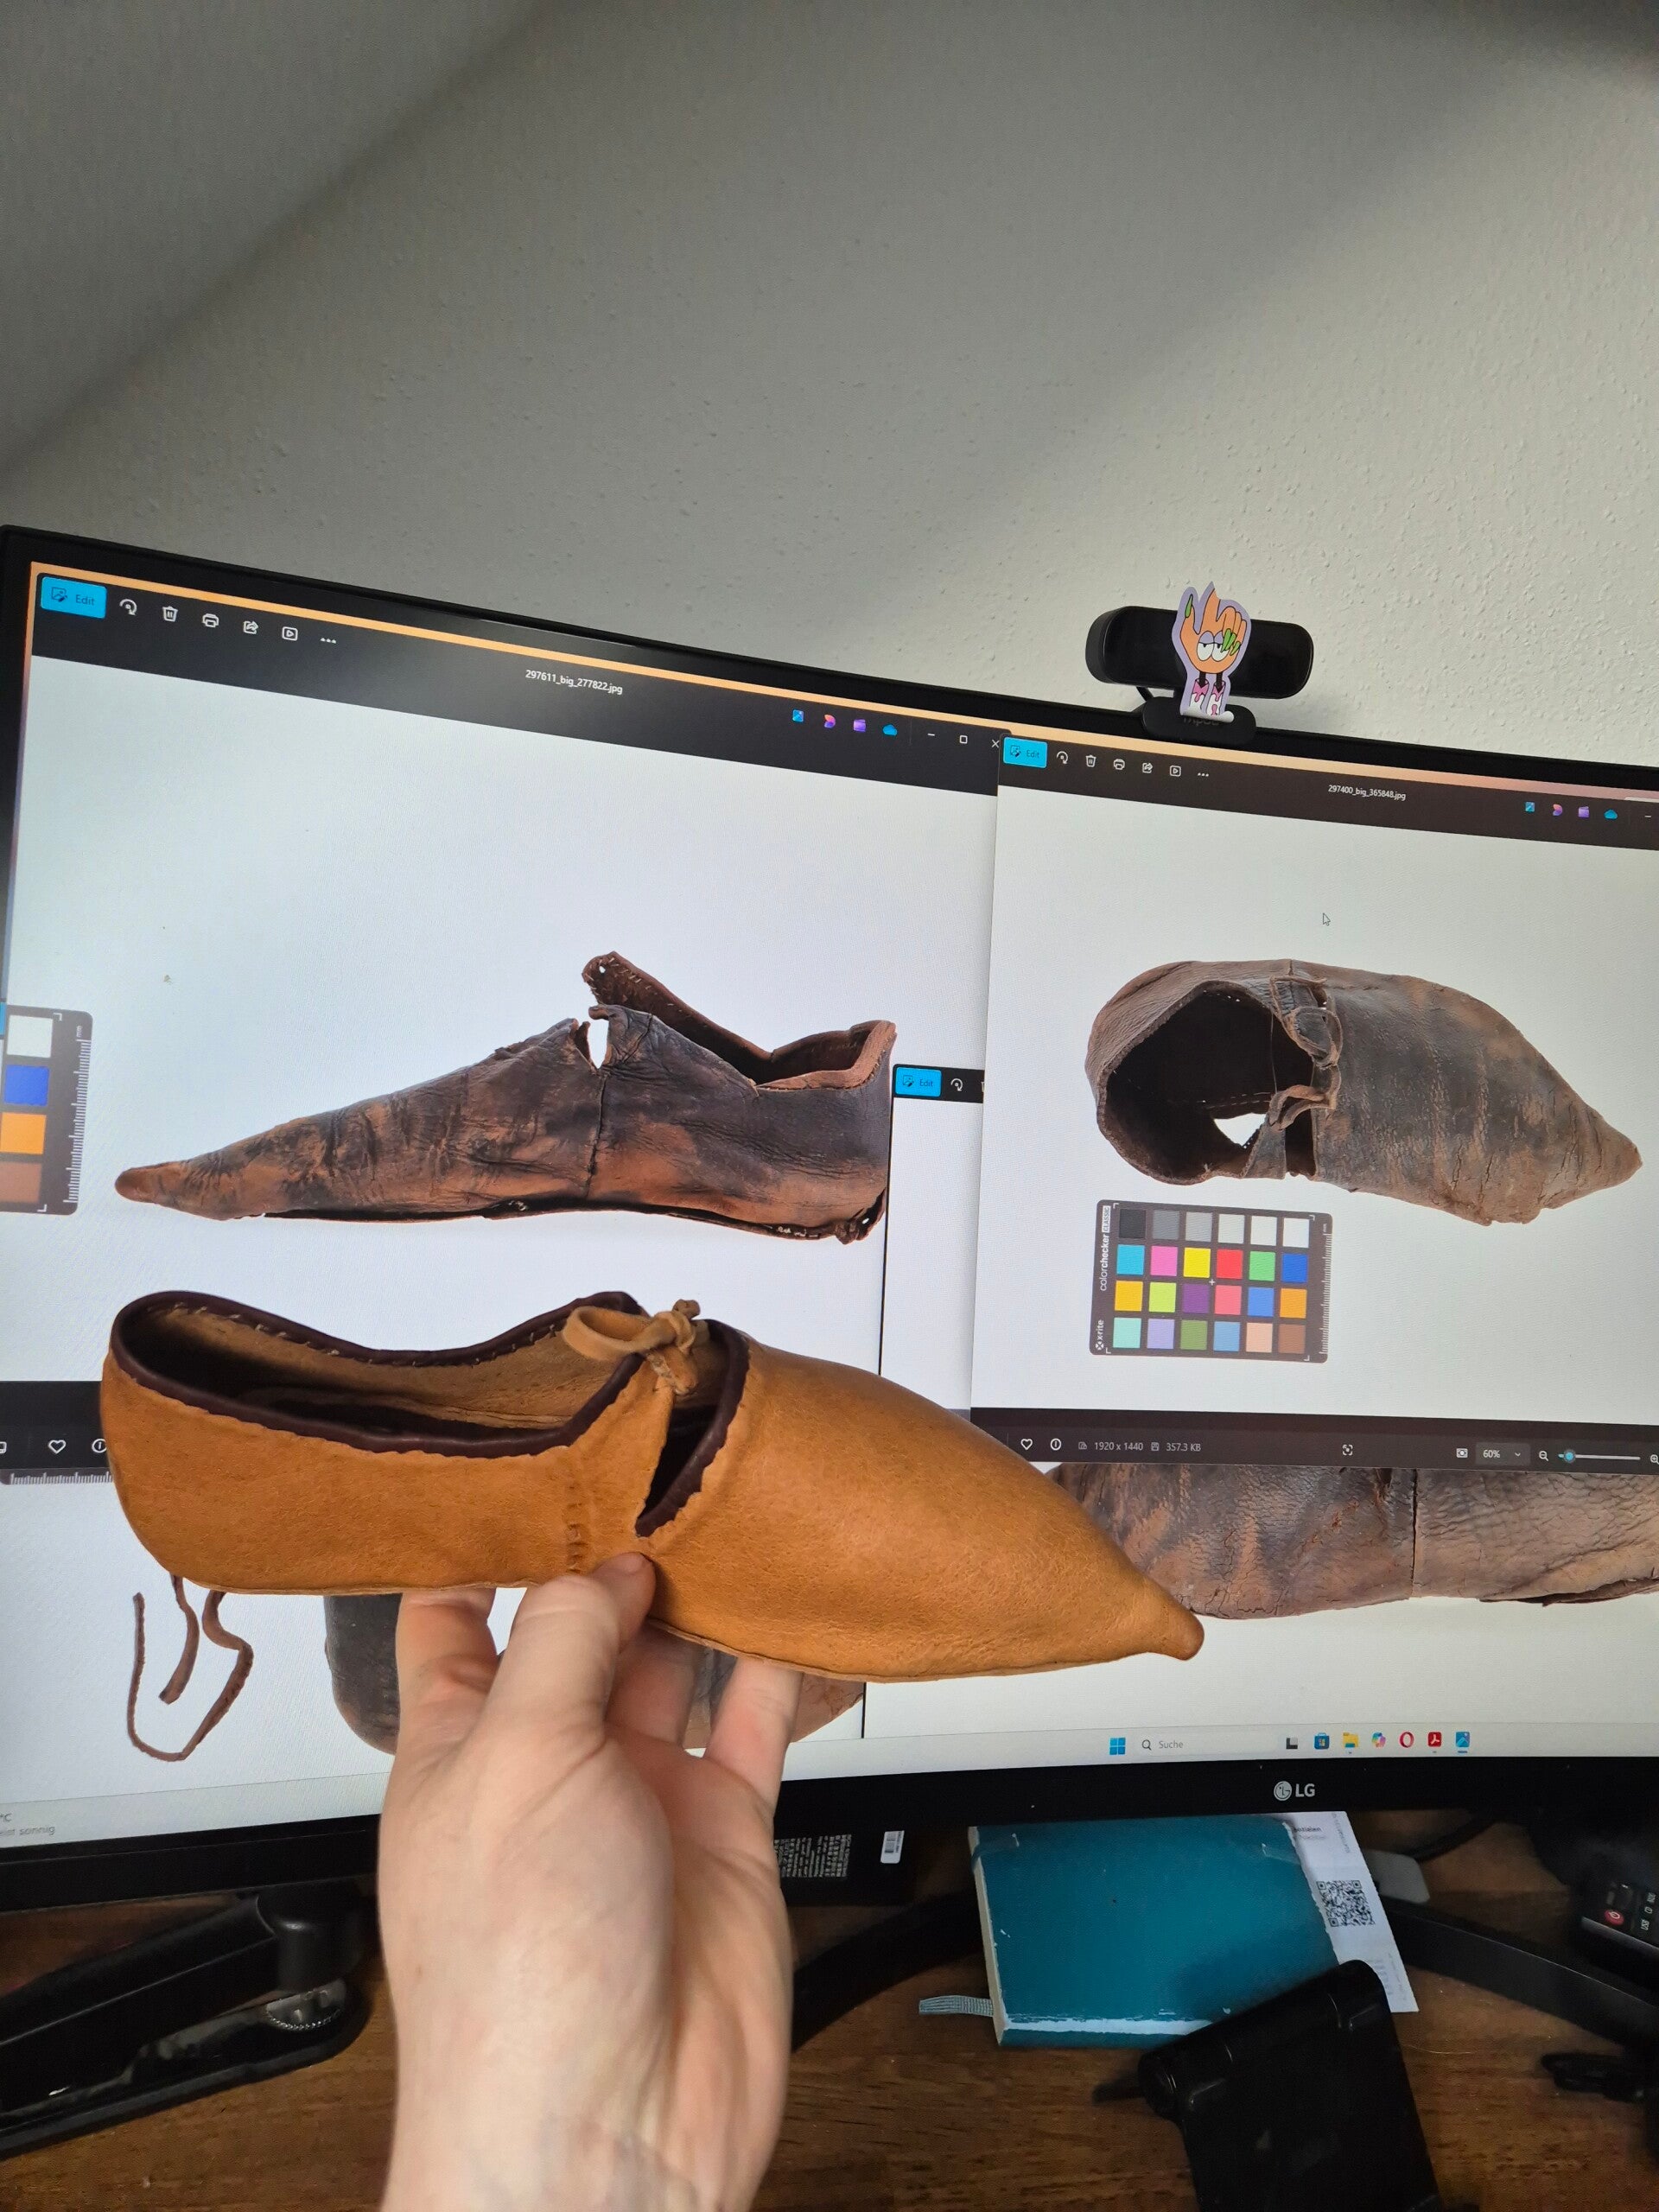Toggle favorite heart in right Photos window
This screenshot has height=2212, width=1659.
click(1026, 1444)
